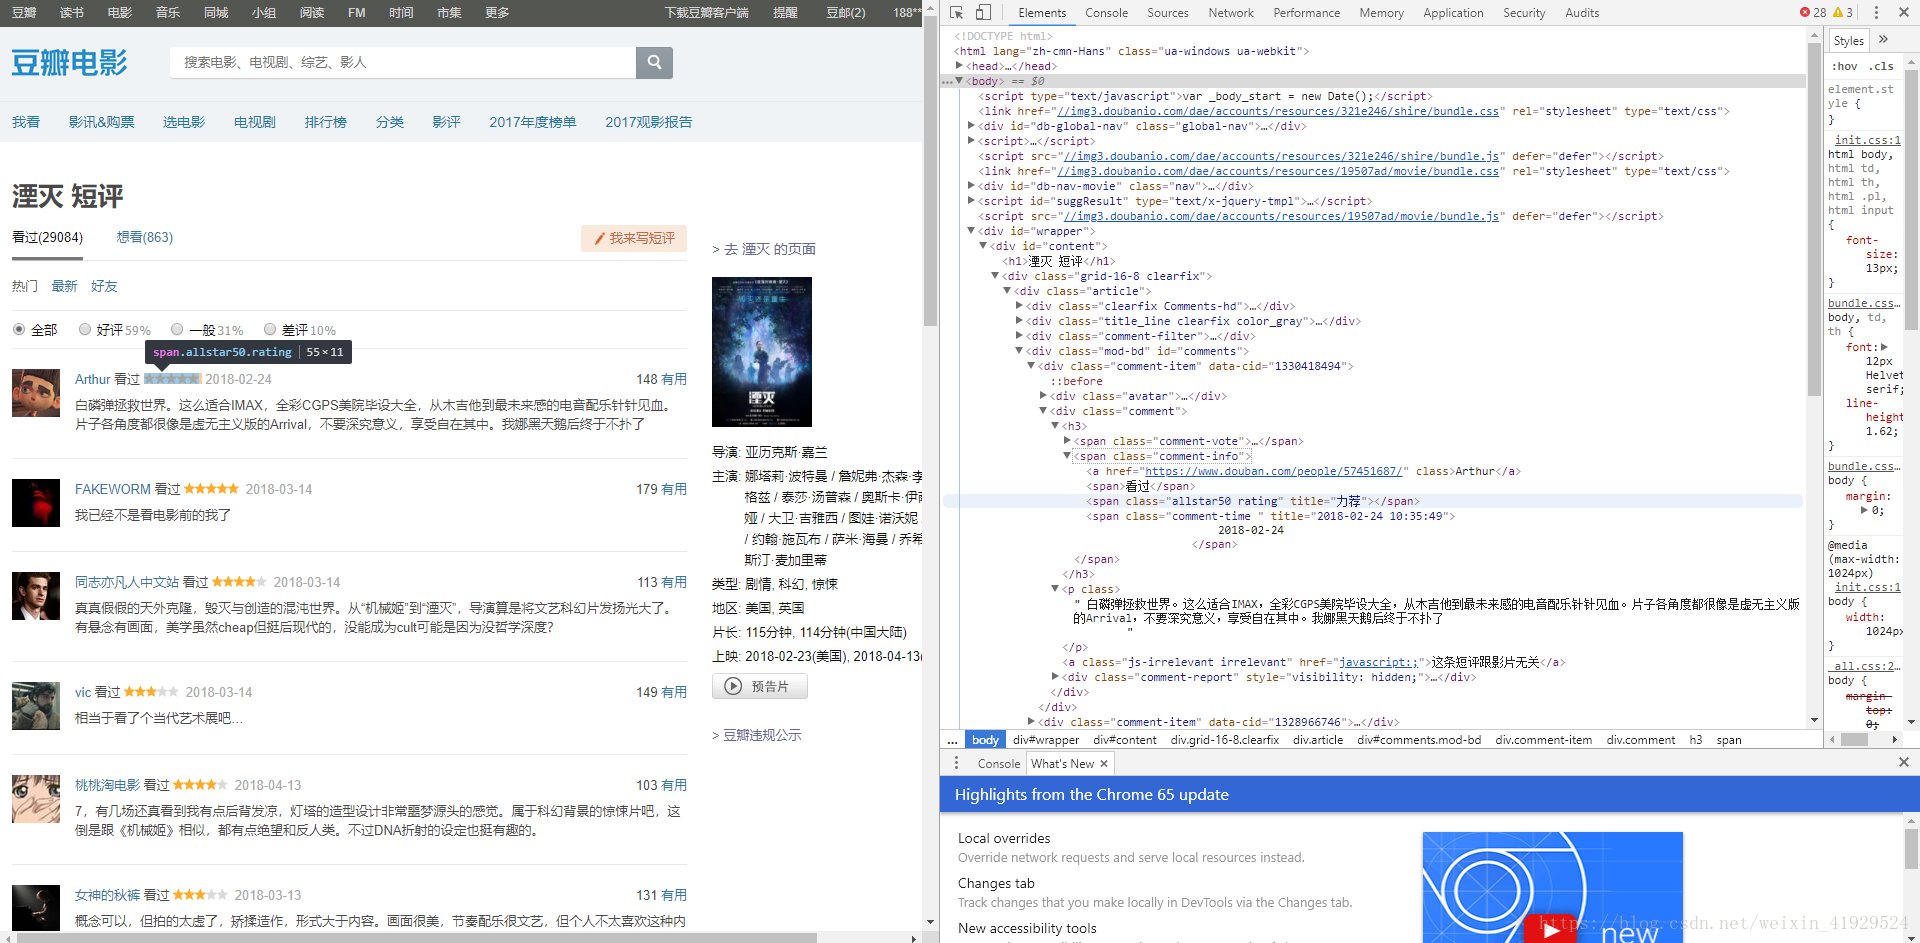
Task: Click FAKEWORM's avatar image
Action: click(x=36, y=503)
